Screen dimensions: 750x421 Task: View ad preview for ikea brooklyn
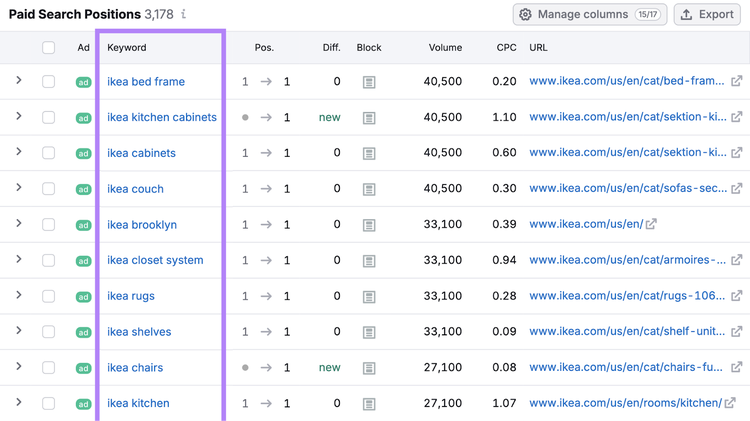pyautogui.click(x=83, y=225)
